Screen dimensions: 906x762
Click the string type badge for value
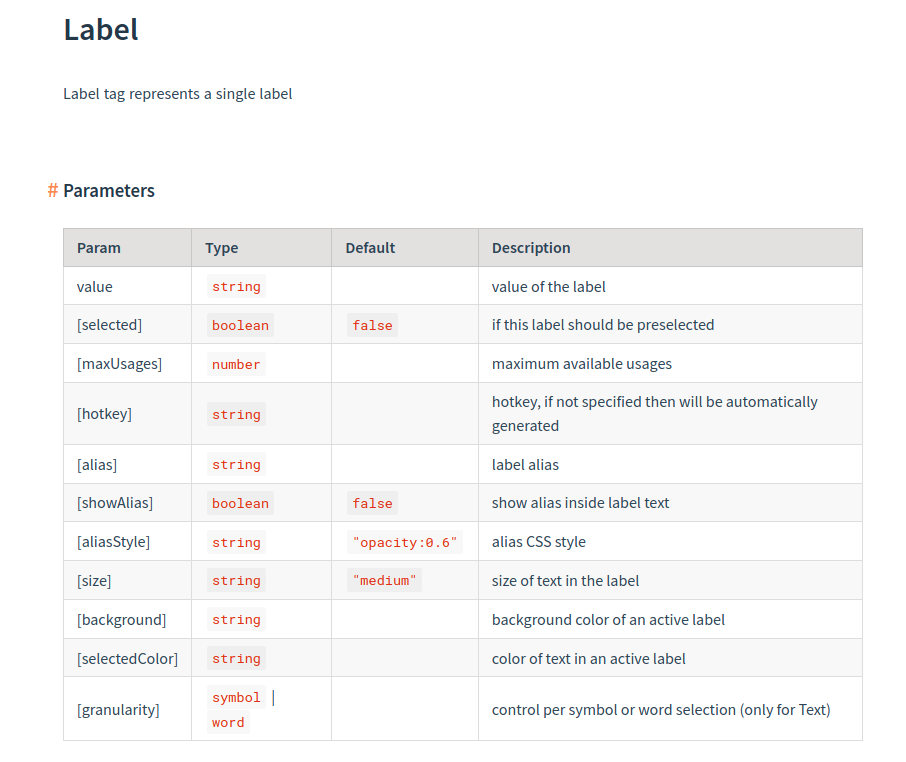[236, 286]
